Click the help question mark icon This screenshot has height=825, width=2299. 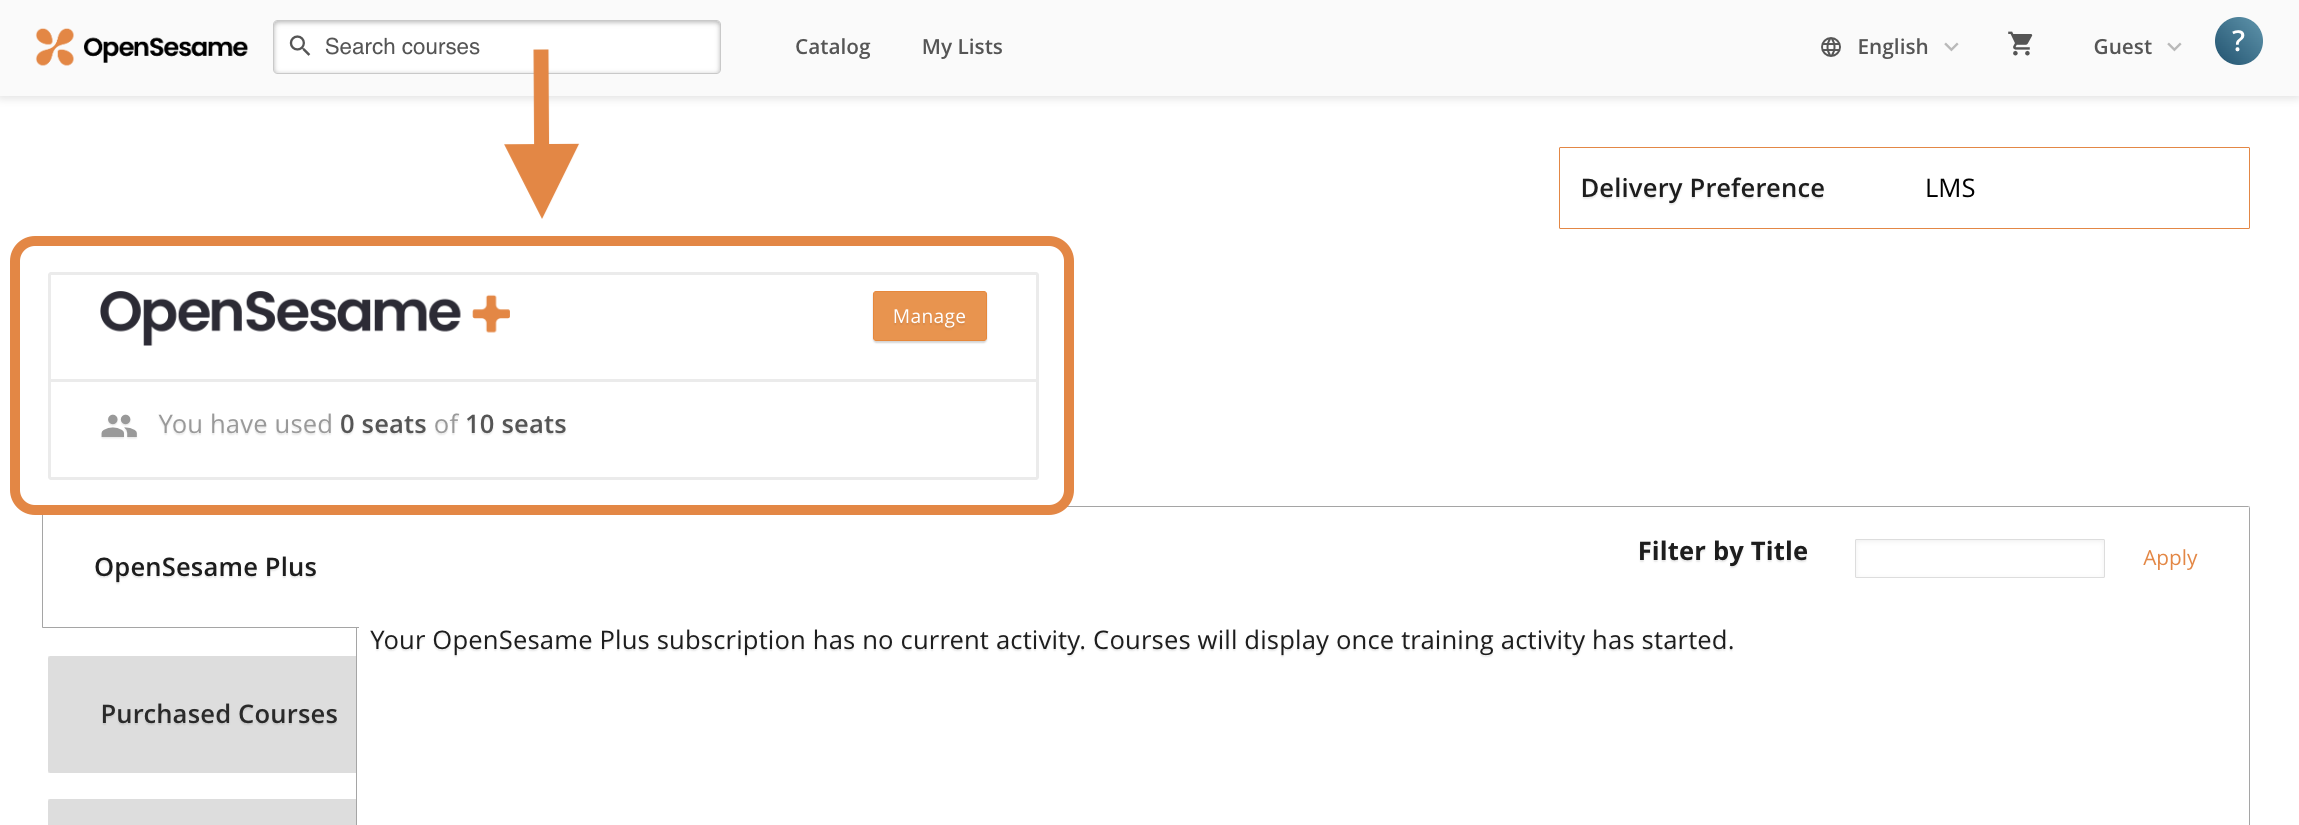pyautogui.click(x=2238, y=41)
